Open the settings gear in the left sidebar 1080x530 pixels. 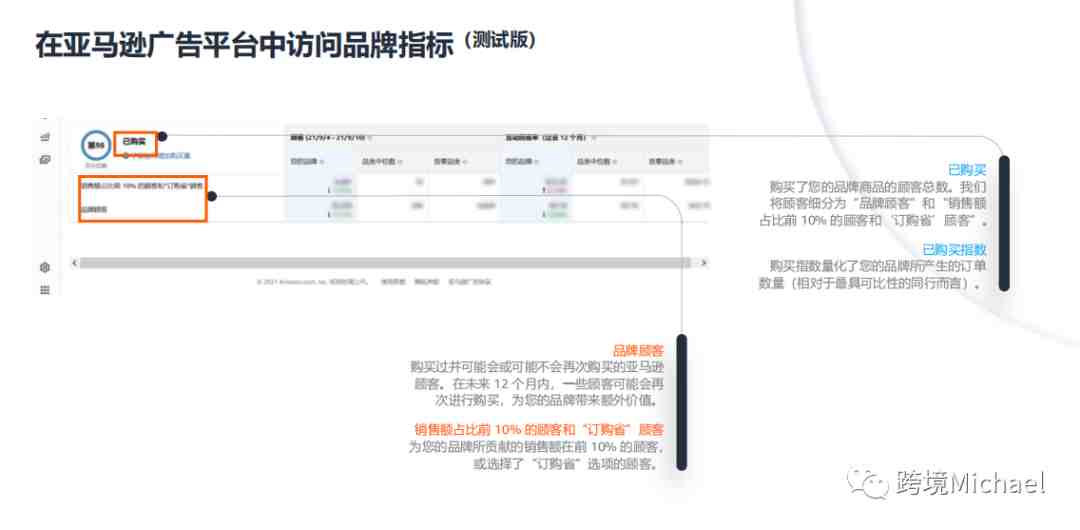[x=45, y=267]
